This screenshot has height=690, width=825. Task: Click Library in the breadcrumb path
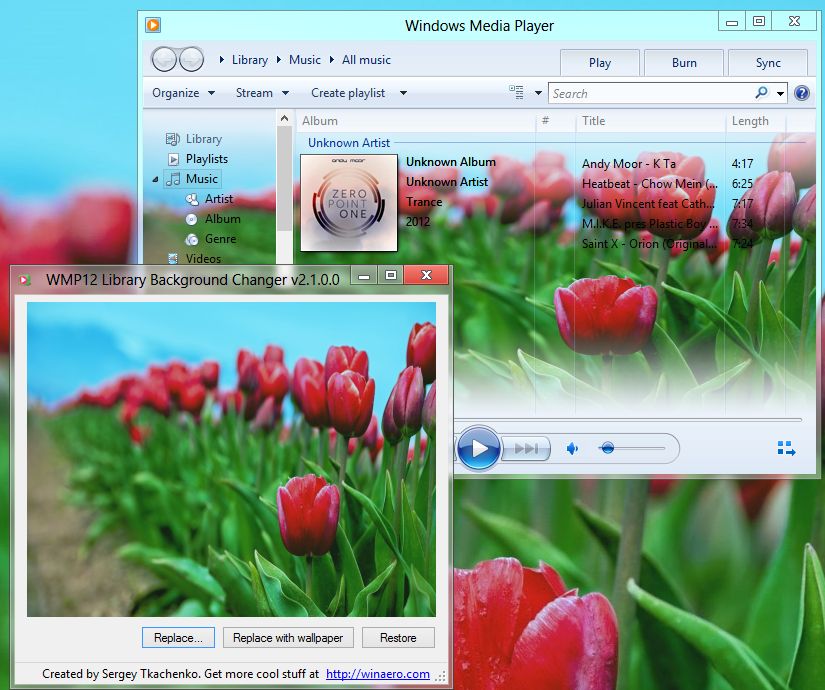click(250, 60)
